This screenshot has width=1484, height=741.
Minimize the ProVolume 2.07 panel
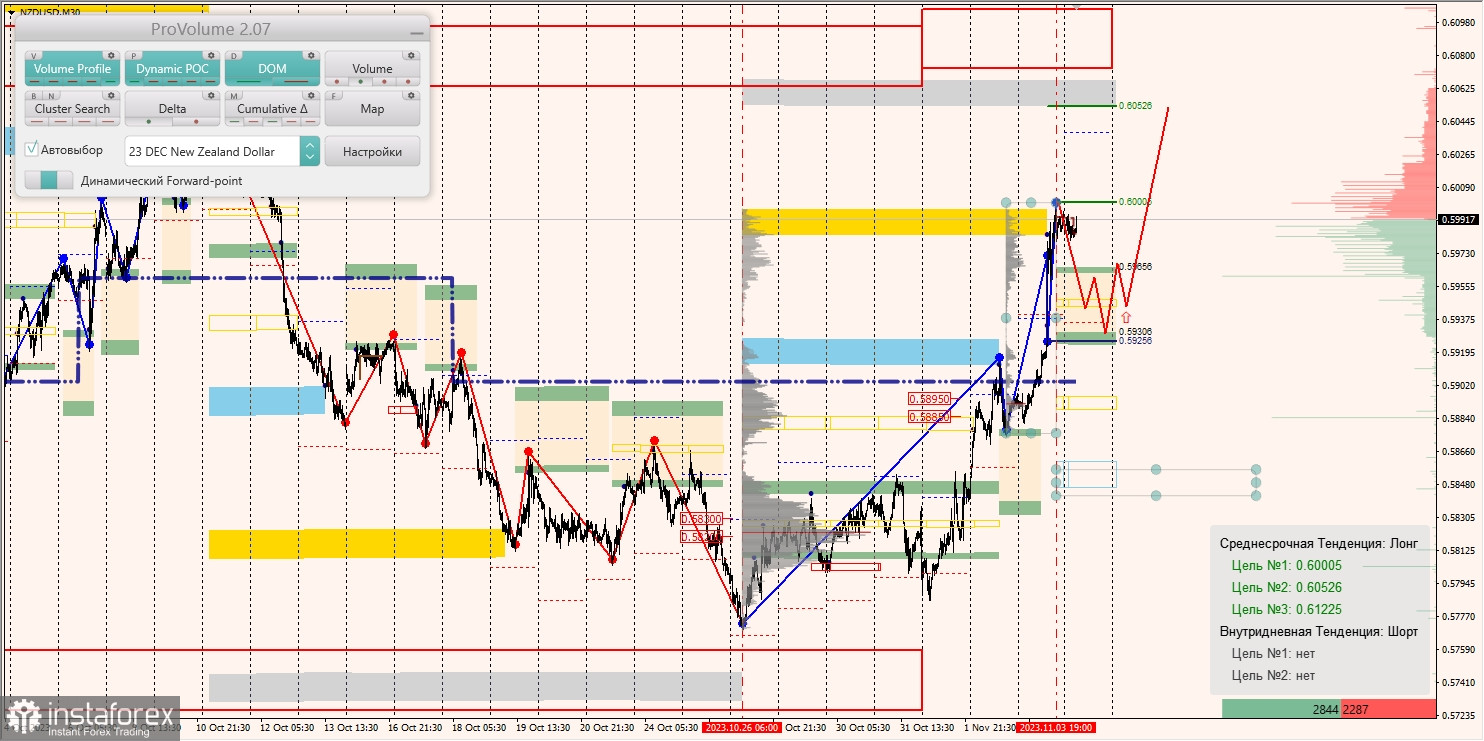pyautogui.click(x=416, y=32)
